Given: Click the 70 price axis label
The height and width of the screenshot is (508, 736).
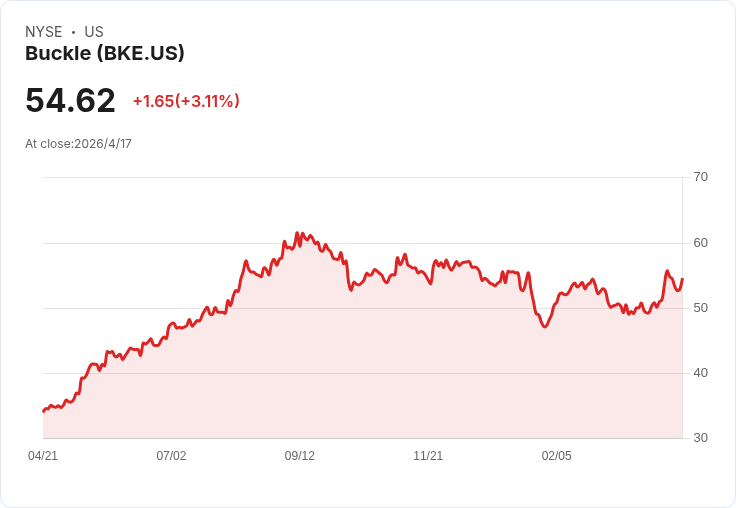Looking at the screenshot, I should point(701,177).
